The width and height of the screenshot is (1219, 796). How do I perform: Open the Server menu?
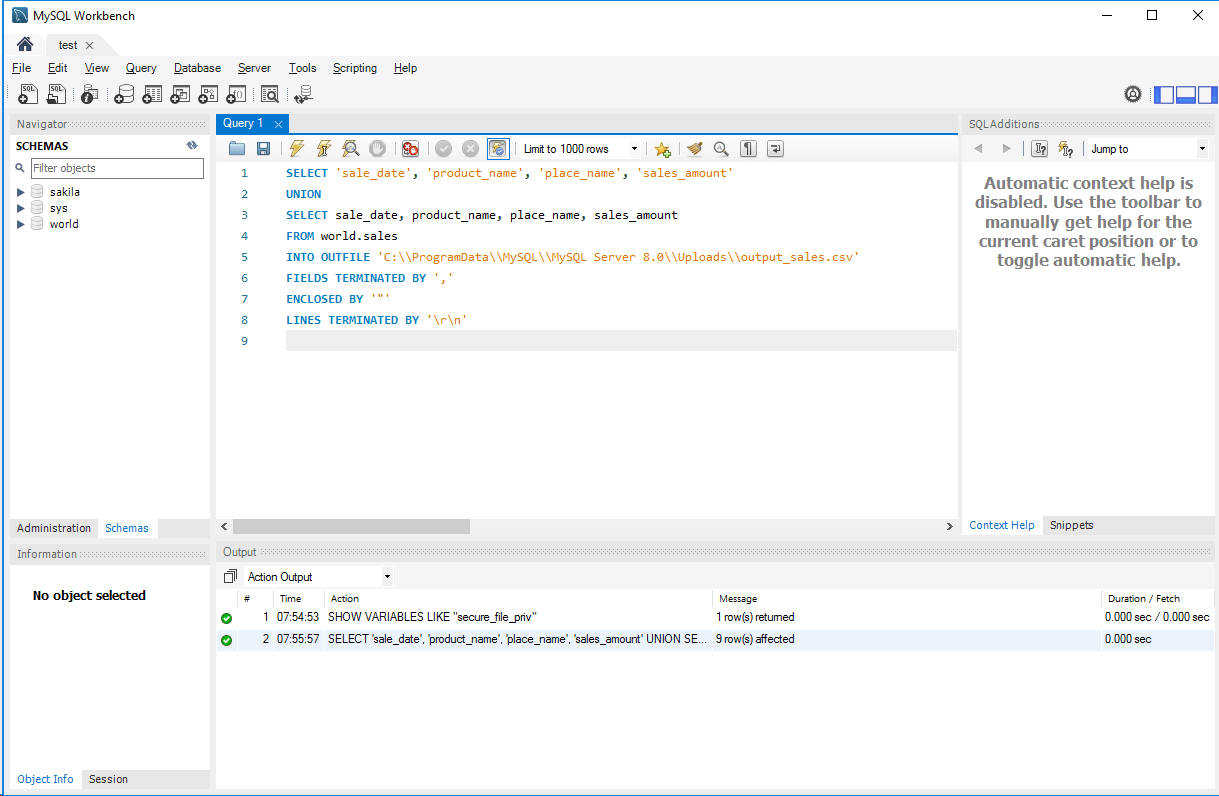[254, 68]
